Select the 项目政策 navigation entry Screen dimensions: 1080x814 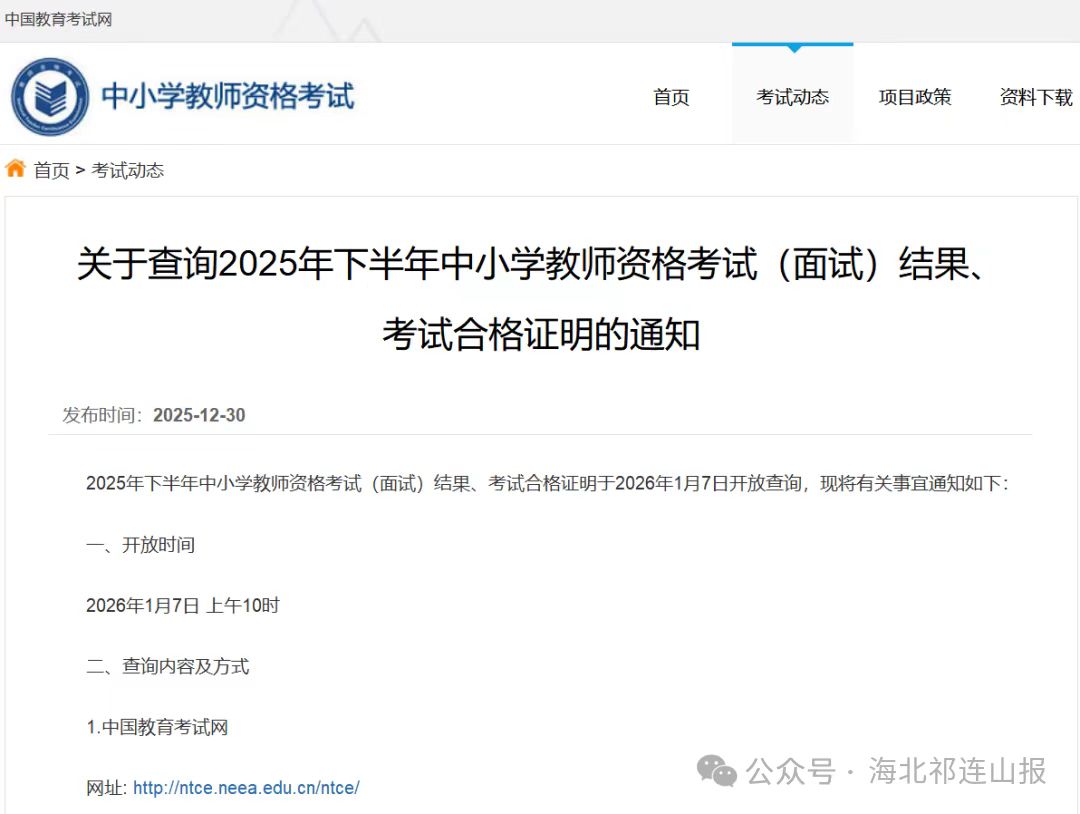point(915,97)
